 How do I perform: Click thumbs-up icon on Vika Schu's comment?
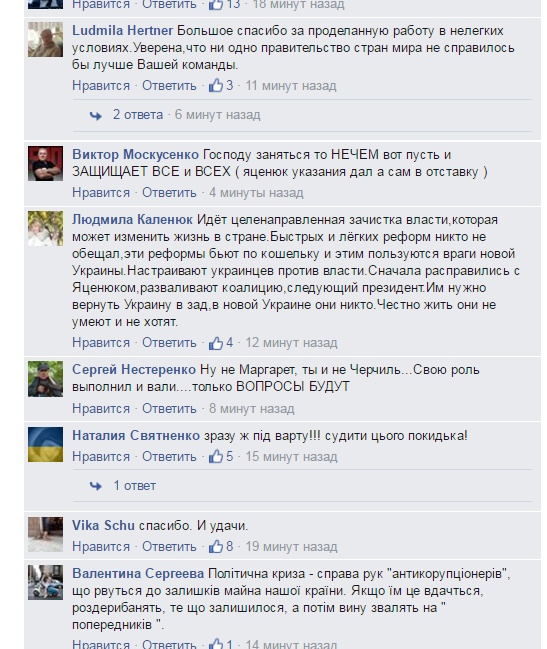pos(216,546)
